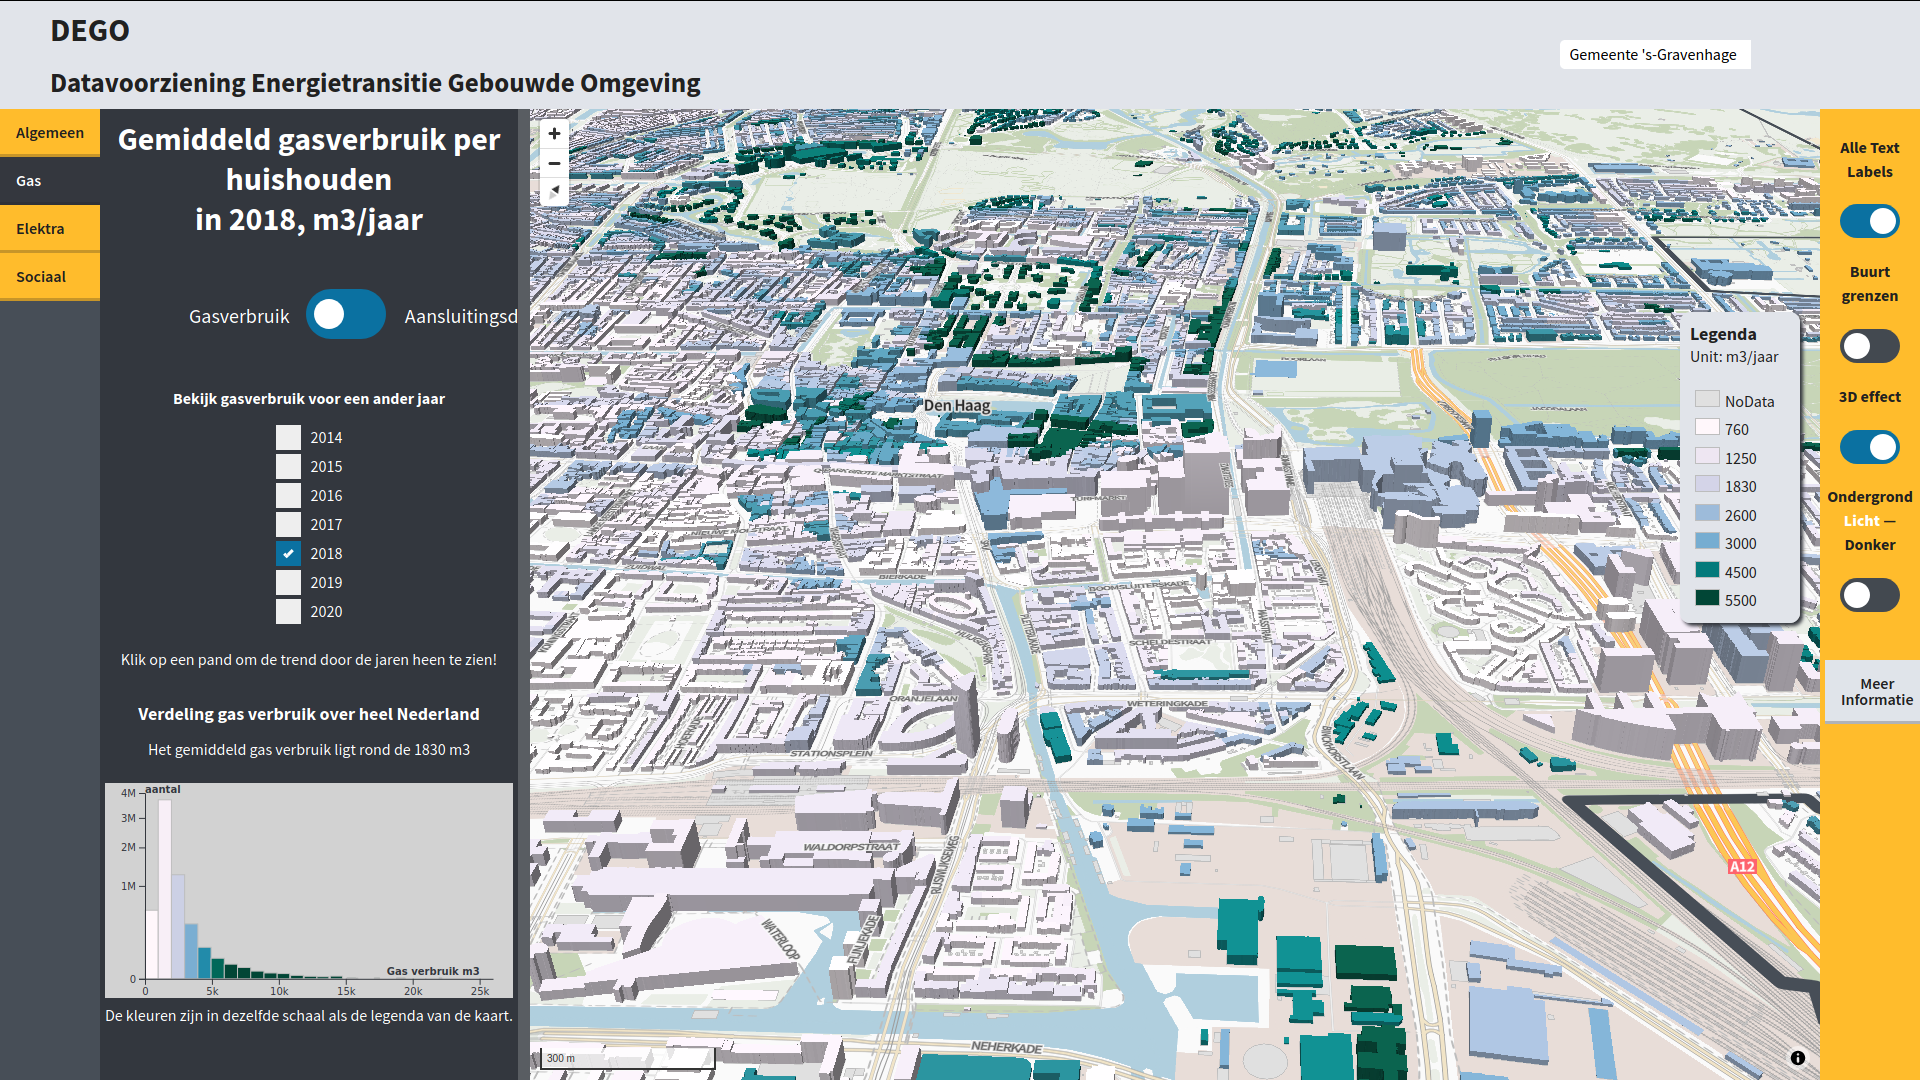Screen dimensions: 1920x1080
Task: Switch Ondergrond from Licht to Donker
Action: tap(1869, 595)
